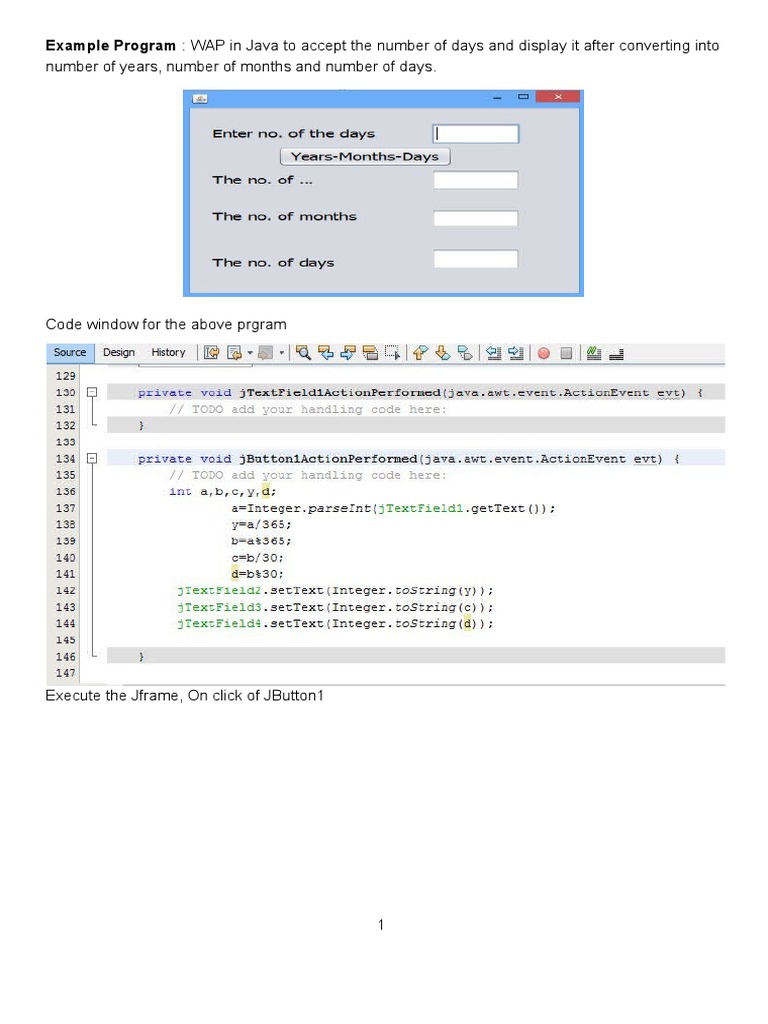Click the Enter no. of days field

pos(475,134)
